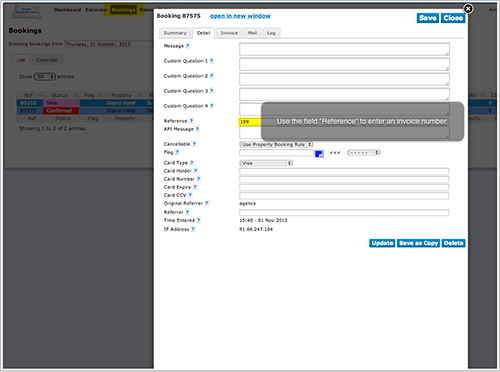Viewport: 500px width, 372px height.
Task: Click the Card Number input field
Action: 344,180
